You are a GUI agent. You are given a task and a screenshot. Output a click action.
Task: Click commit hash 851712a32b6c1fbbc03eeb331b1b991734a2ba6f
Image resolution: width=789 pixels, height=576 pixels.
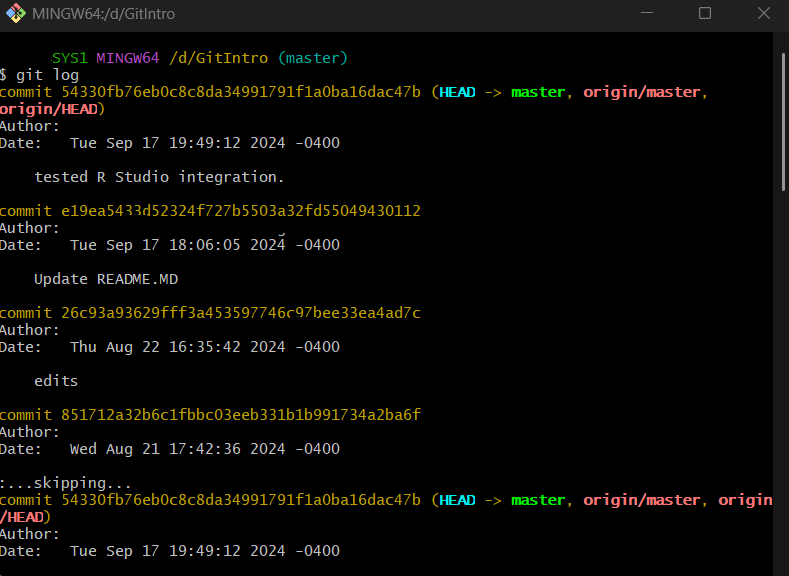click(x=241, y=415)
